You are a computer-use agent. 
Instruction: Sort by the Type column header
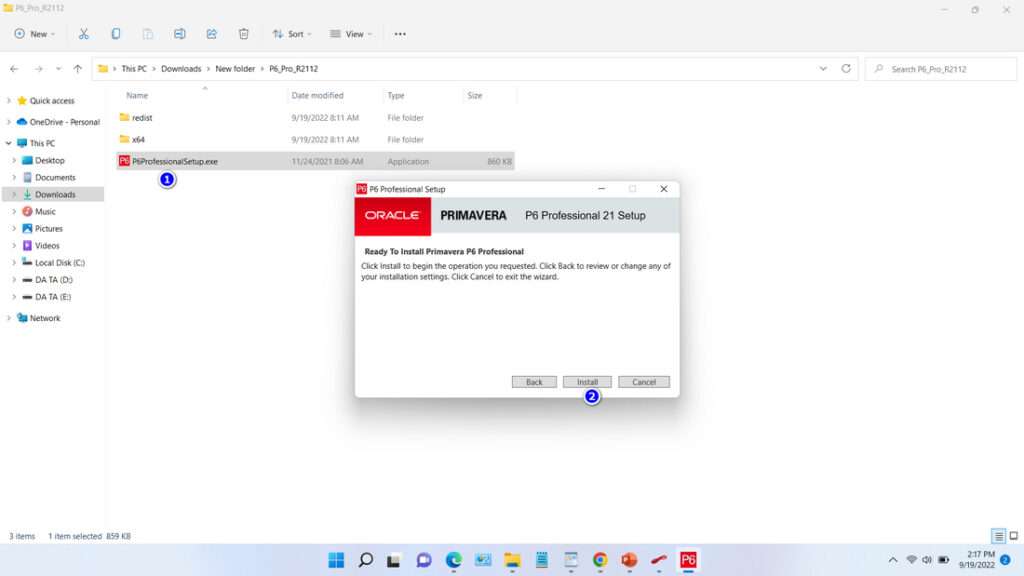pos(396,95)
